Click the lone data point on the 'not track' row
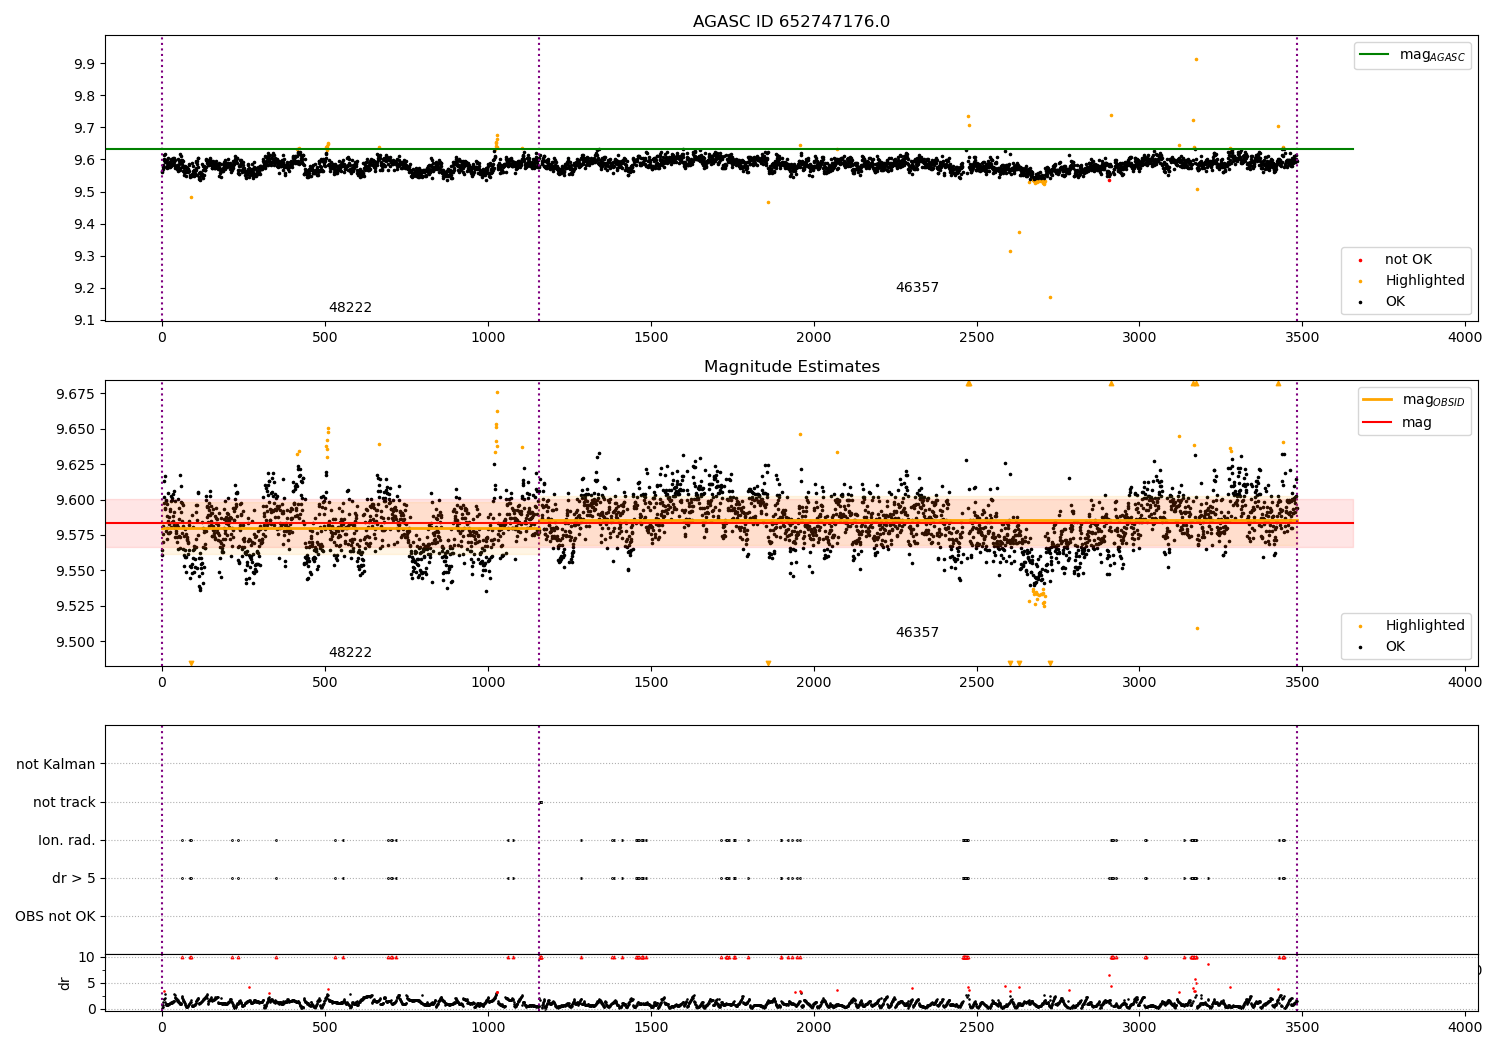 tap(540, 802)
